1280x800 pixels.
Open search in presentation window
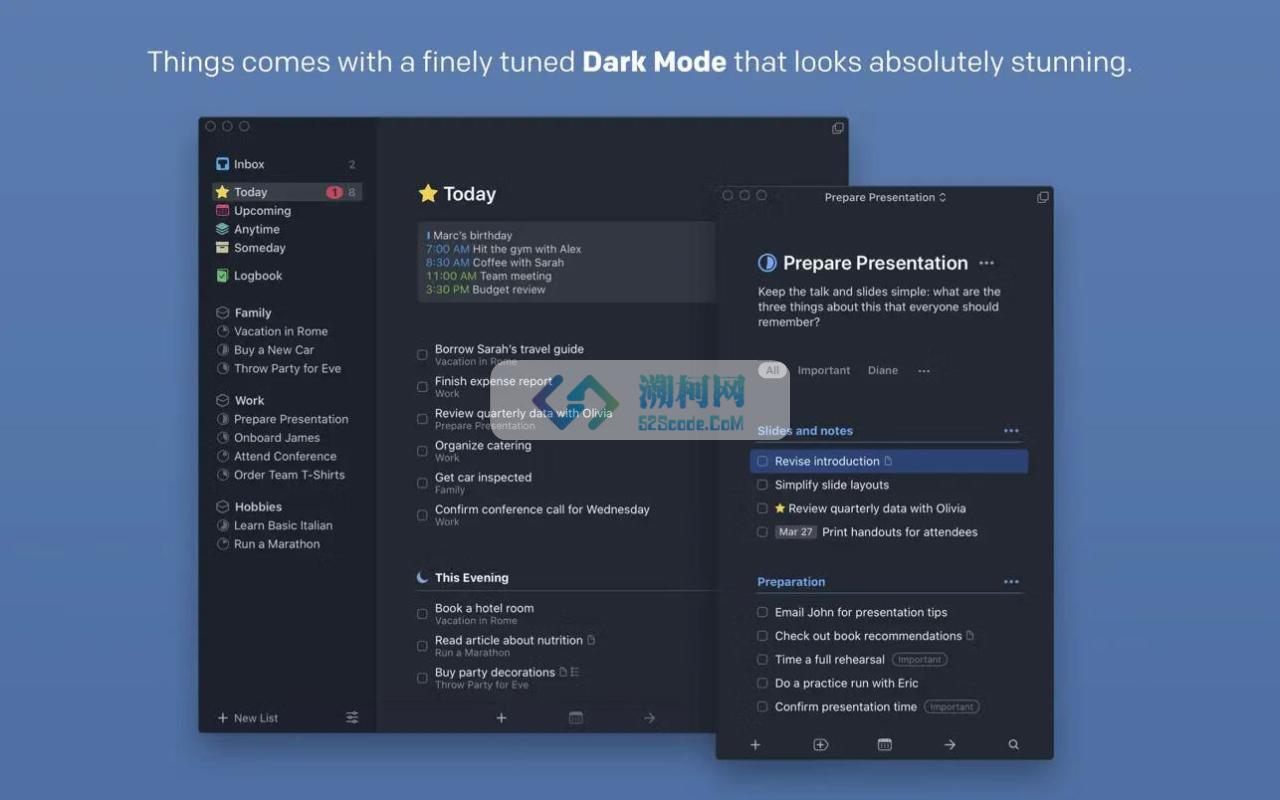[1014, 745]
